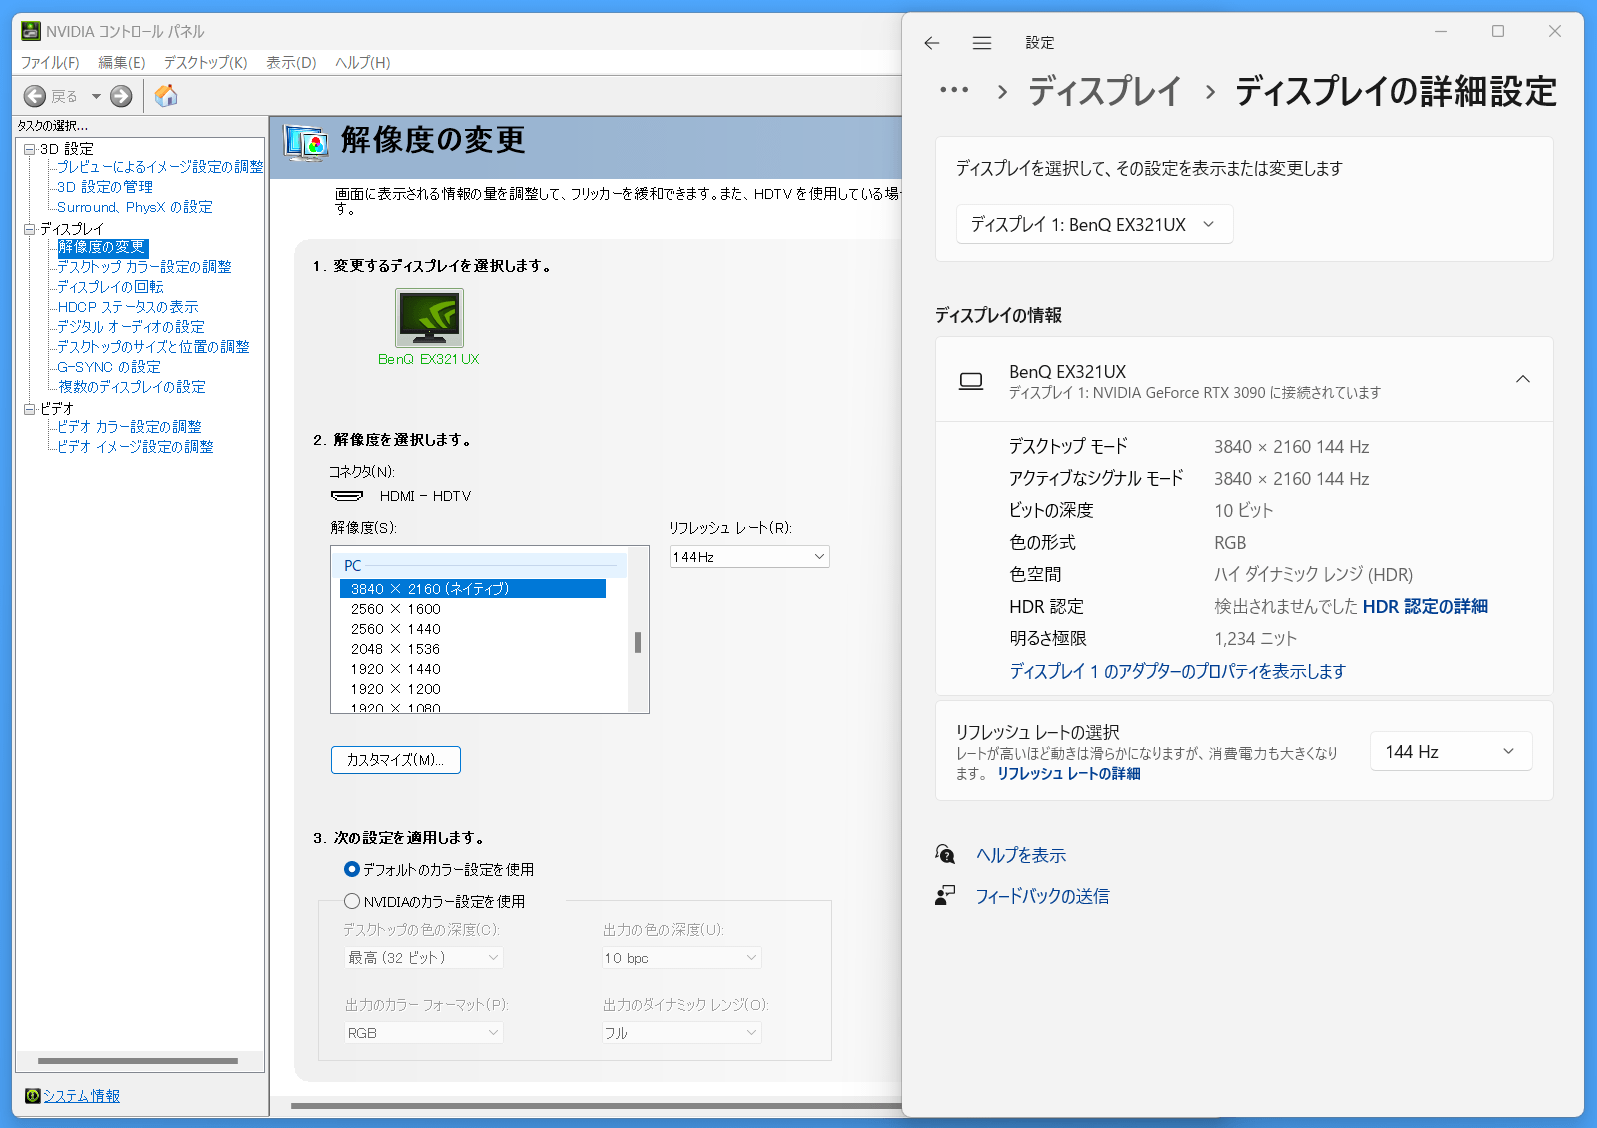
Task: Click the task tree horizontal scrollbar
Action: click(x=138, y=1061)
